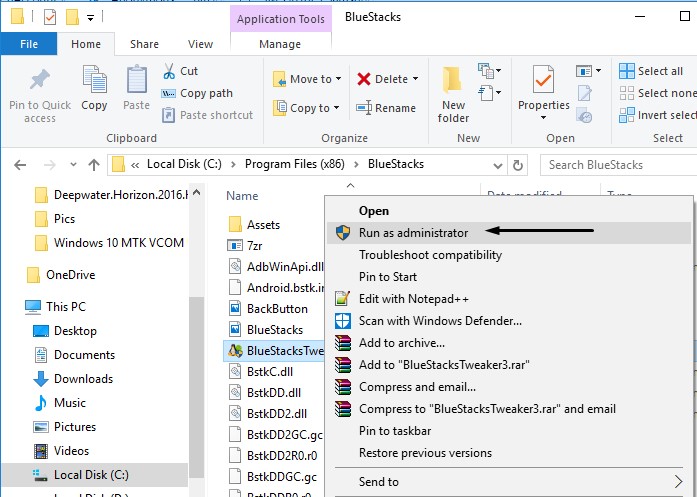Click Open in context menu
This screenshot has width=697, height=497.
pyautogui.click(x=509, y=211)
